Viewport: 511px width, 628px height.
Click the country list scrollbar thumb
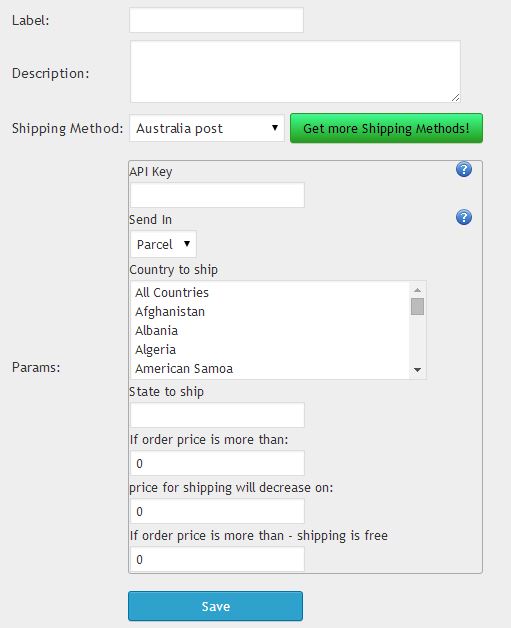click(x=417, y=306)
